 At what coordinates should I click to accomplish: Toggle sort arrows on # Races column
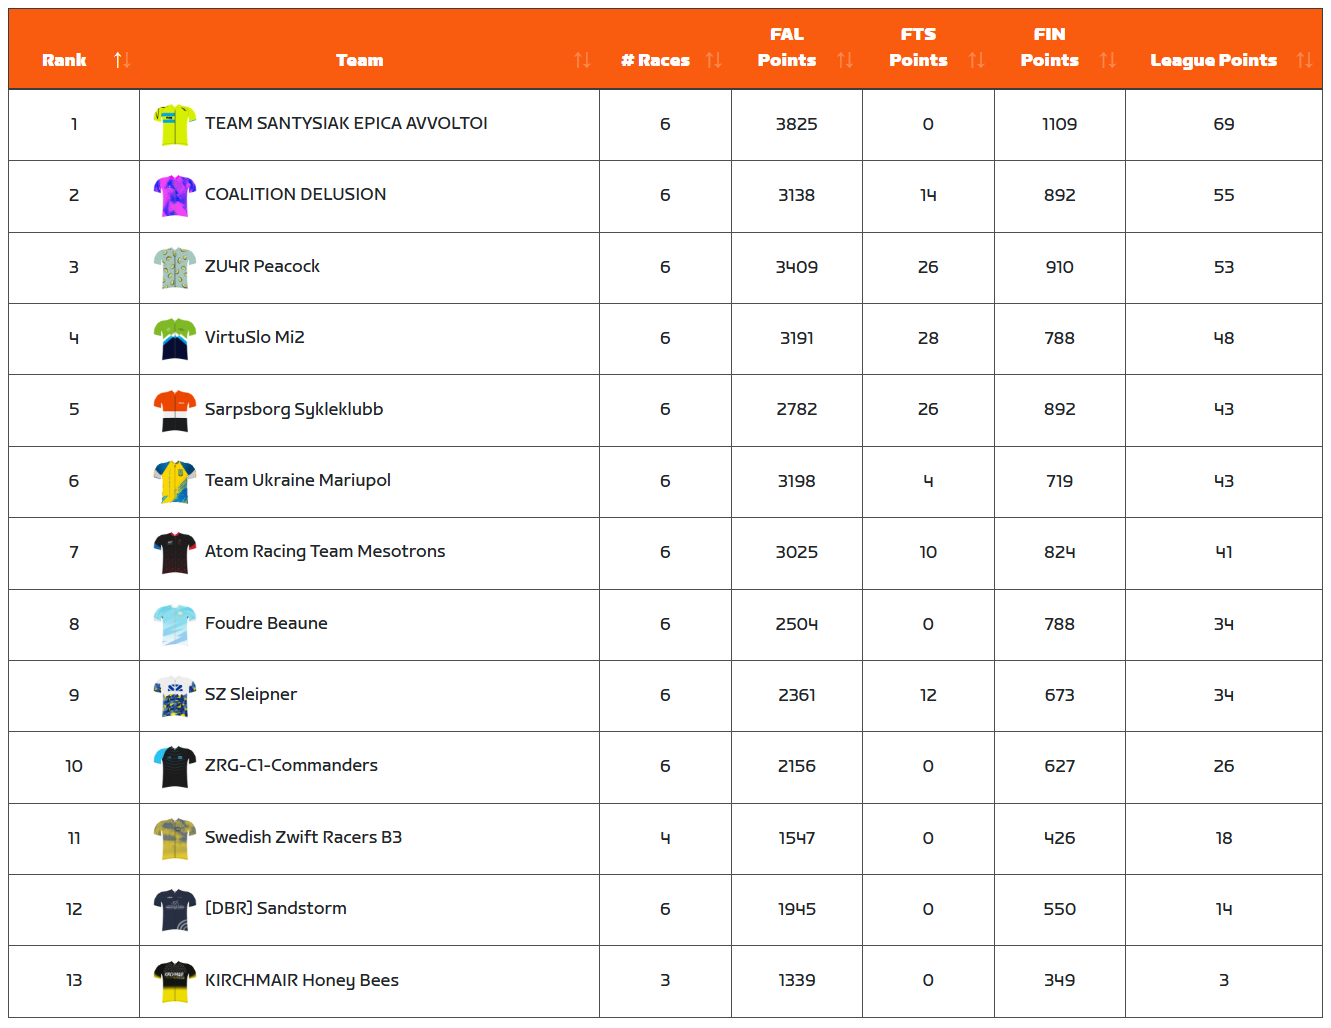tap(713, 60)
